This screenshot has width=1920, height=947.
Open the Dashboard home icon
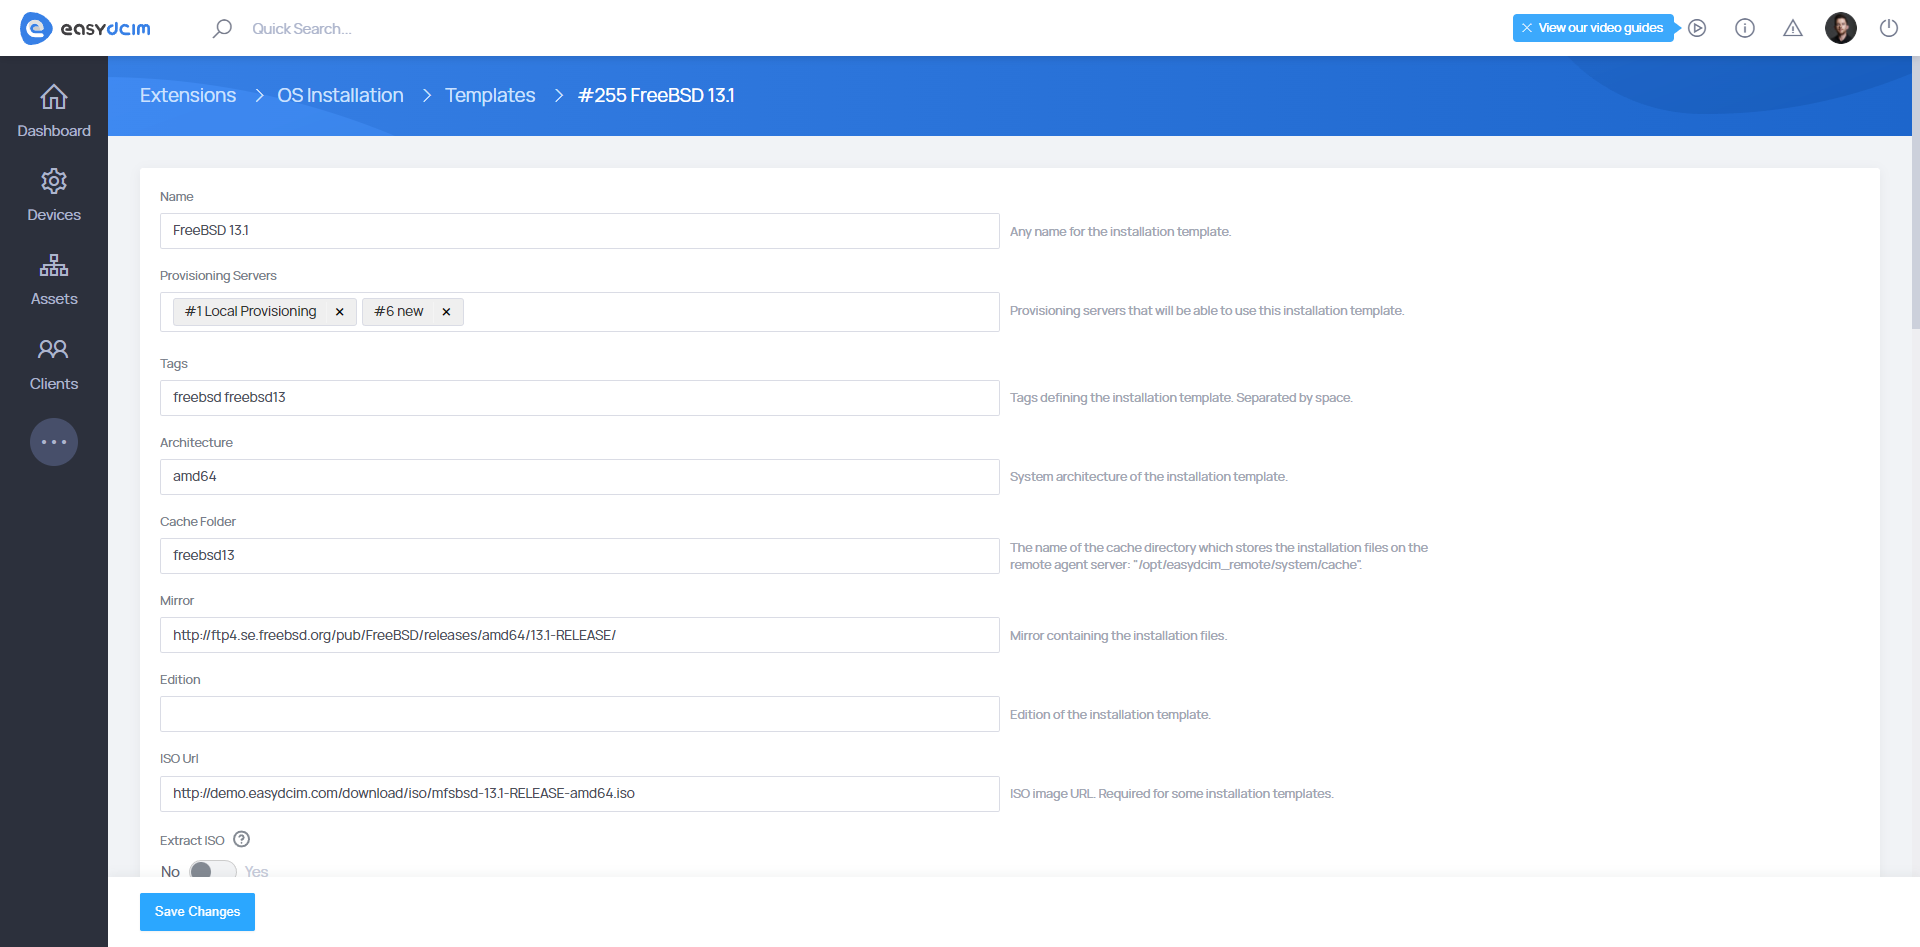[x=54, y=97]
